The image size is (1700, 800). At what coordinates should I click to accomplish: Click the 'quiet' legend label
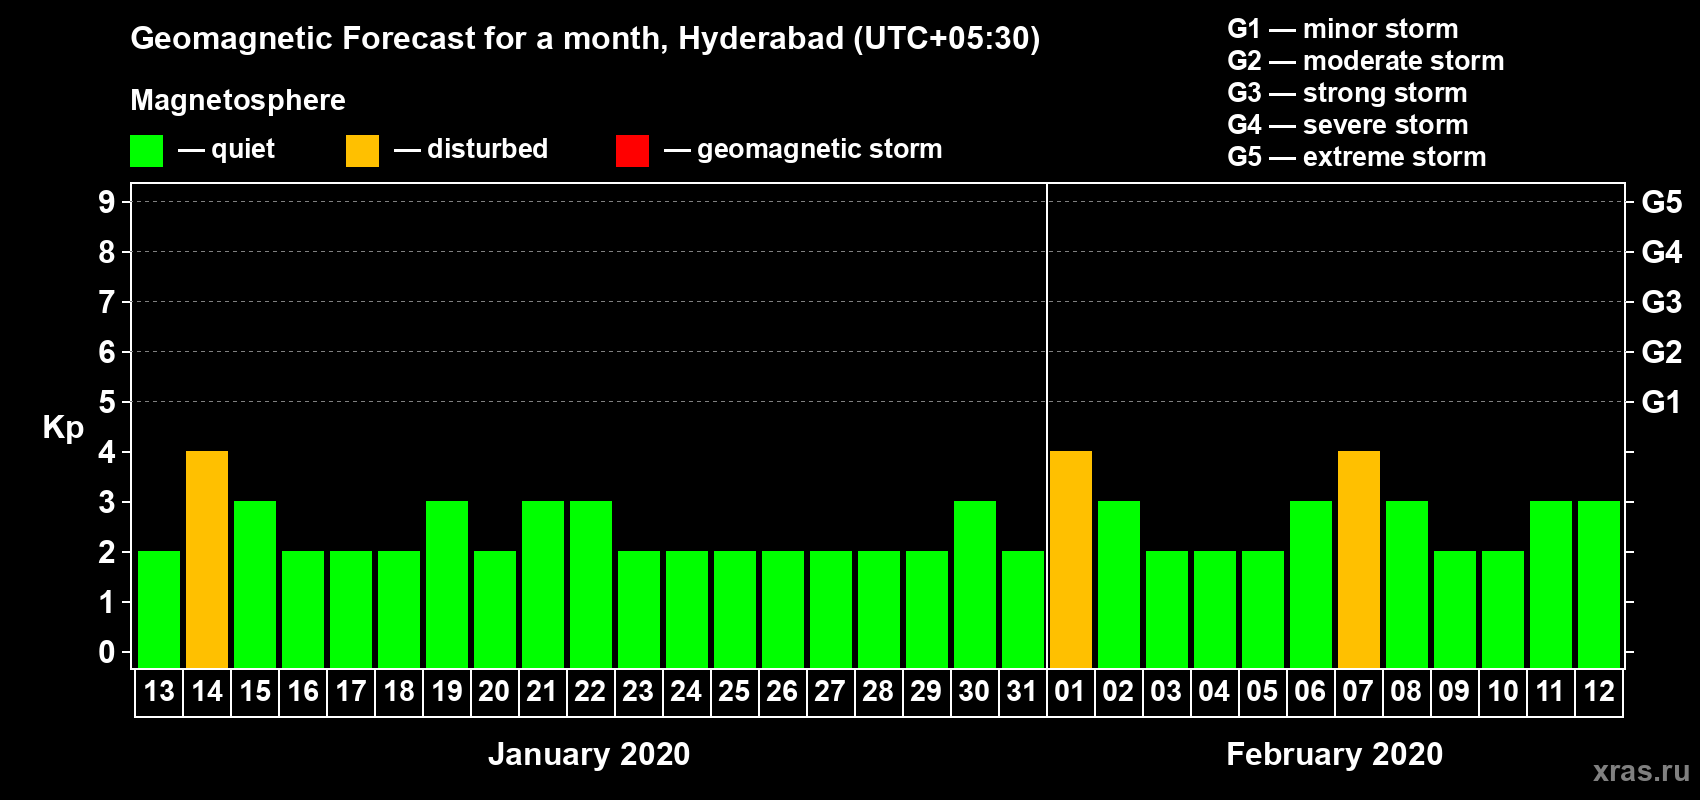[243, 149]
